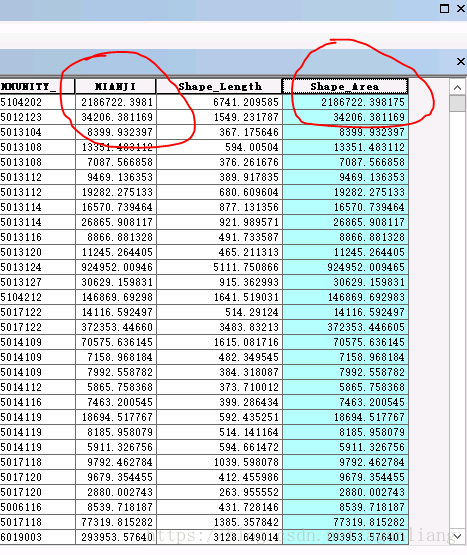The height and width of the screenshot is (555, 467).
Task: Click the code 5012123 in first column
Action: pyautogui.click(x=37, y=117)
